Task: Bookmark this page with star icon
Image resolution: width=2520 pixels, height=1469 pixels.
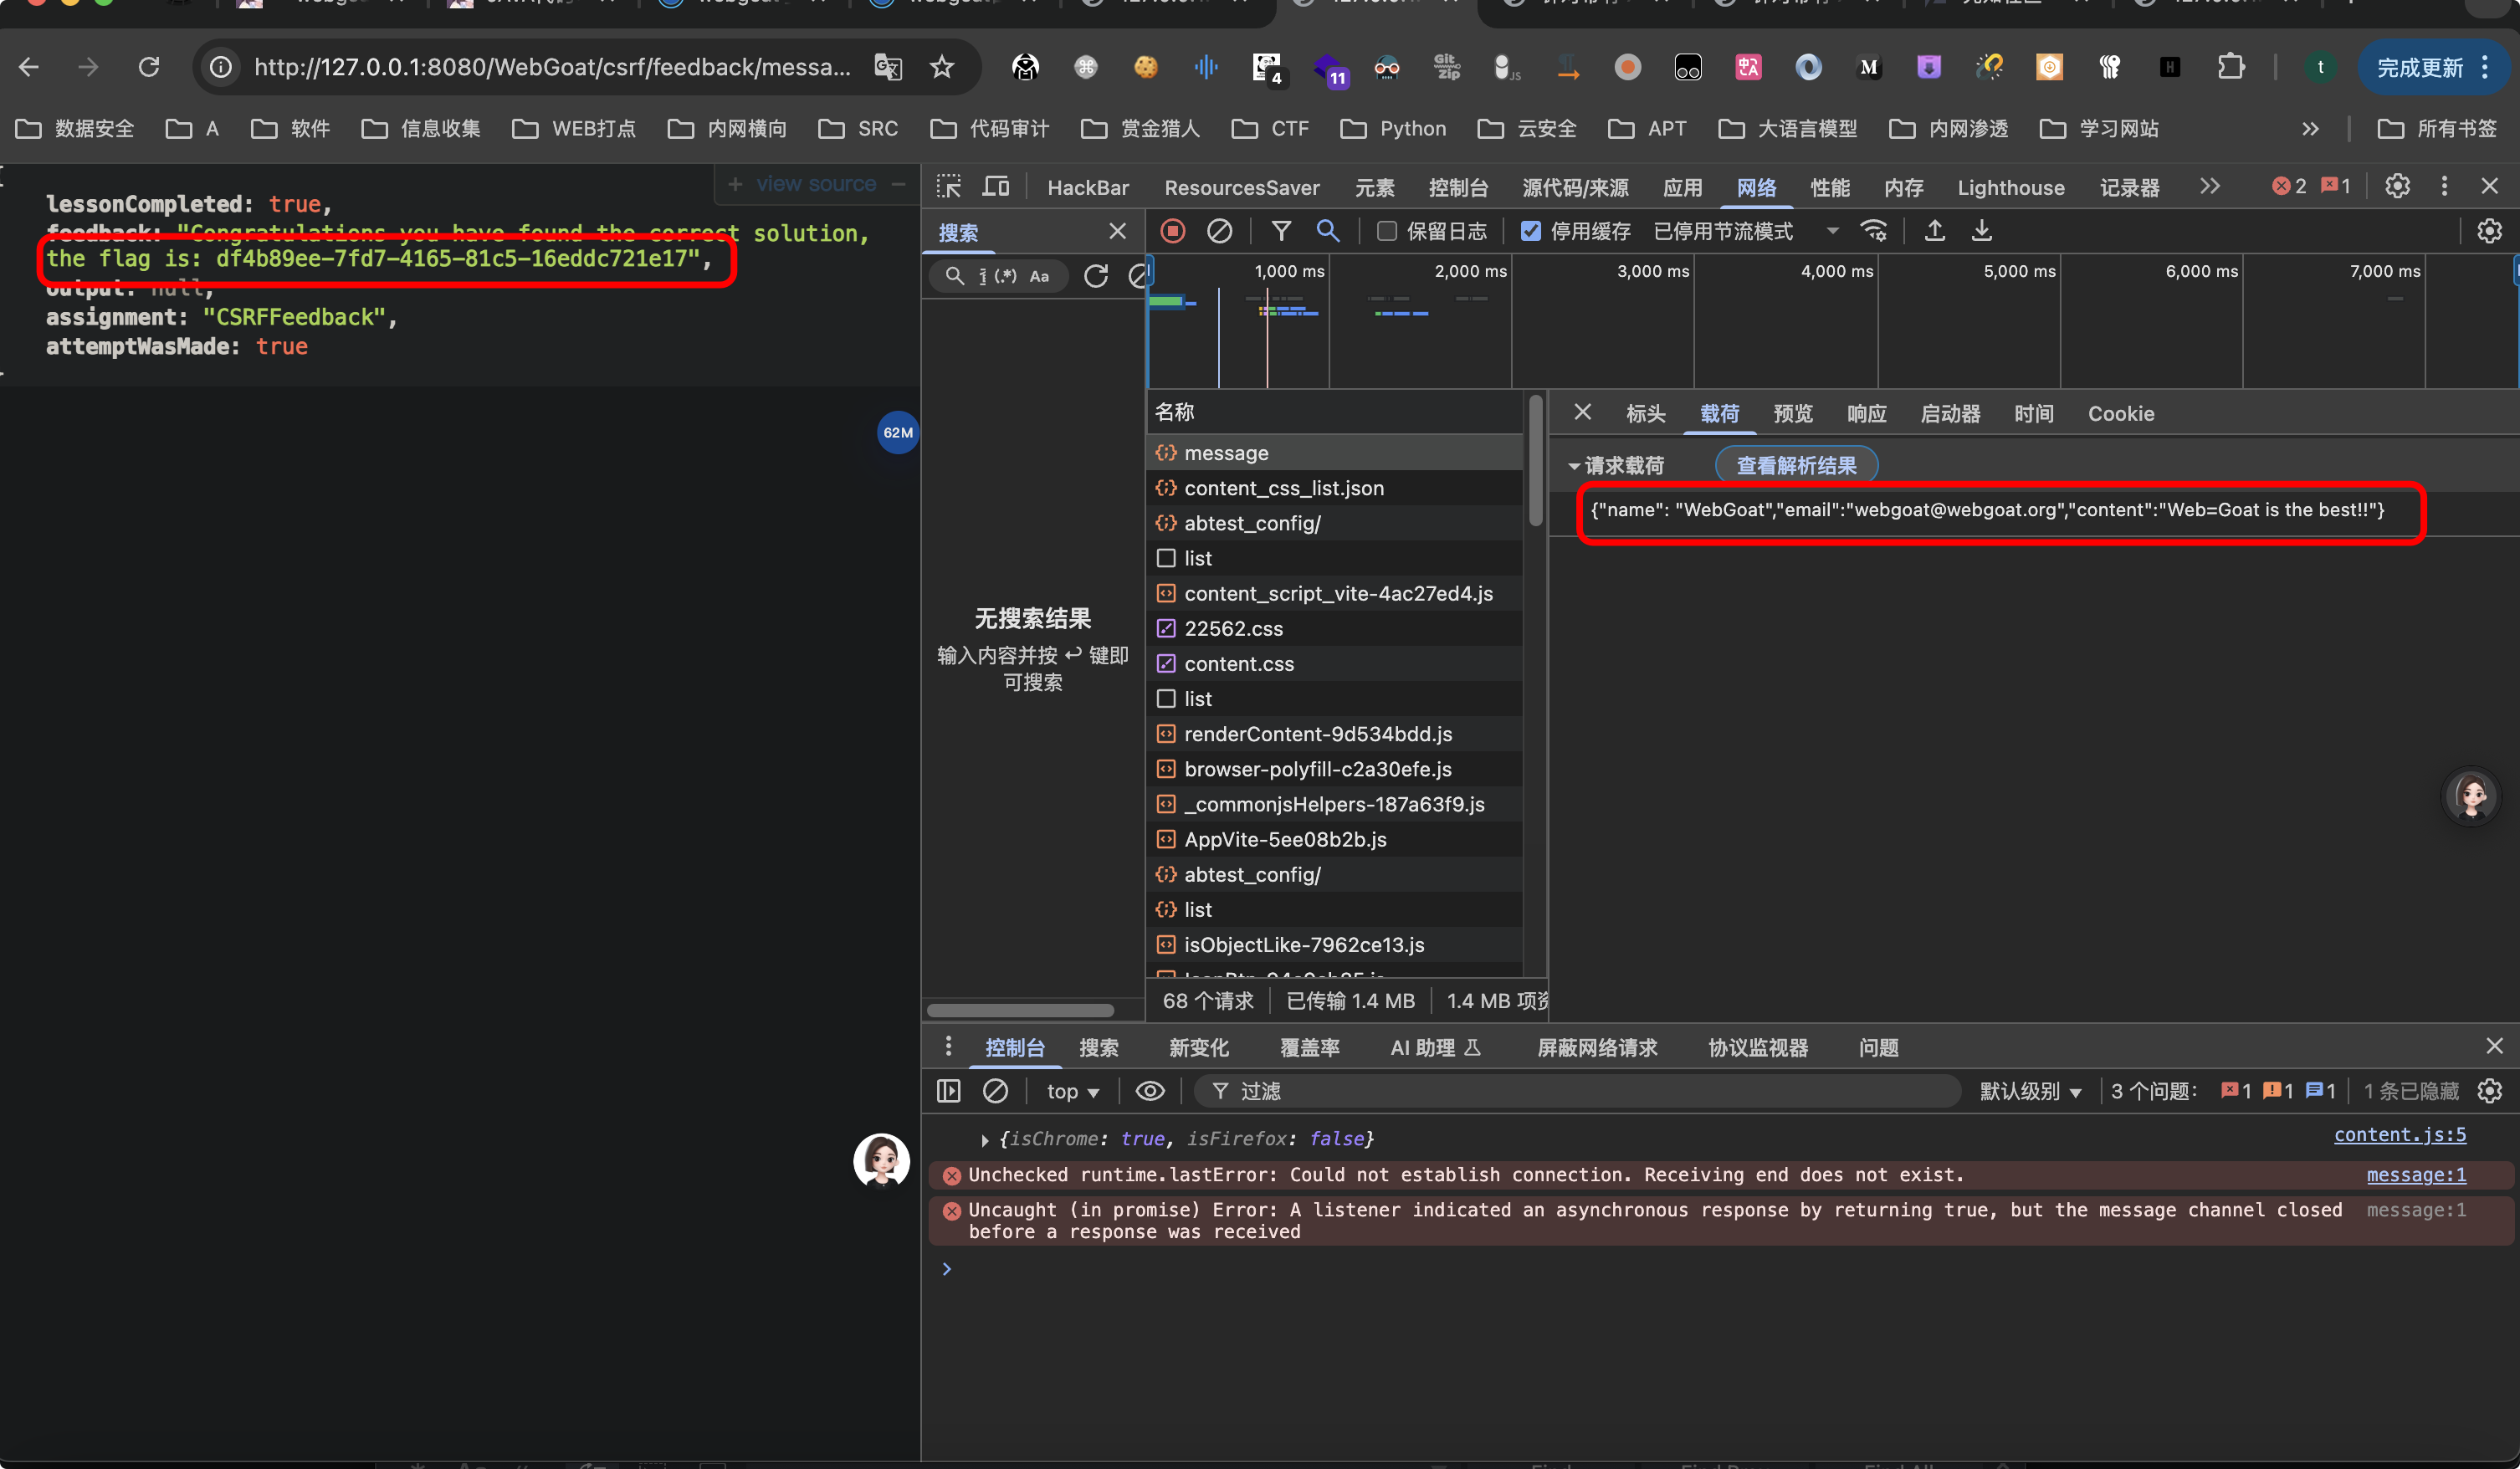Action: (941, 67)
